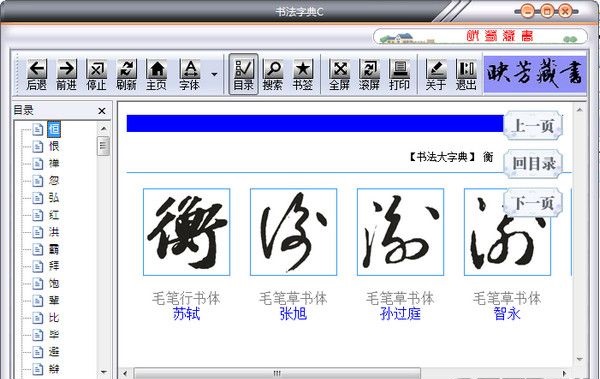This screenshot has width=600, height=379.
Task: Start 滚屏 auto-scroll
Action: click(x=369, y=75)
